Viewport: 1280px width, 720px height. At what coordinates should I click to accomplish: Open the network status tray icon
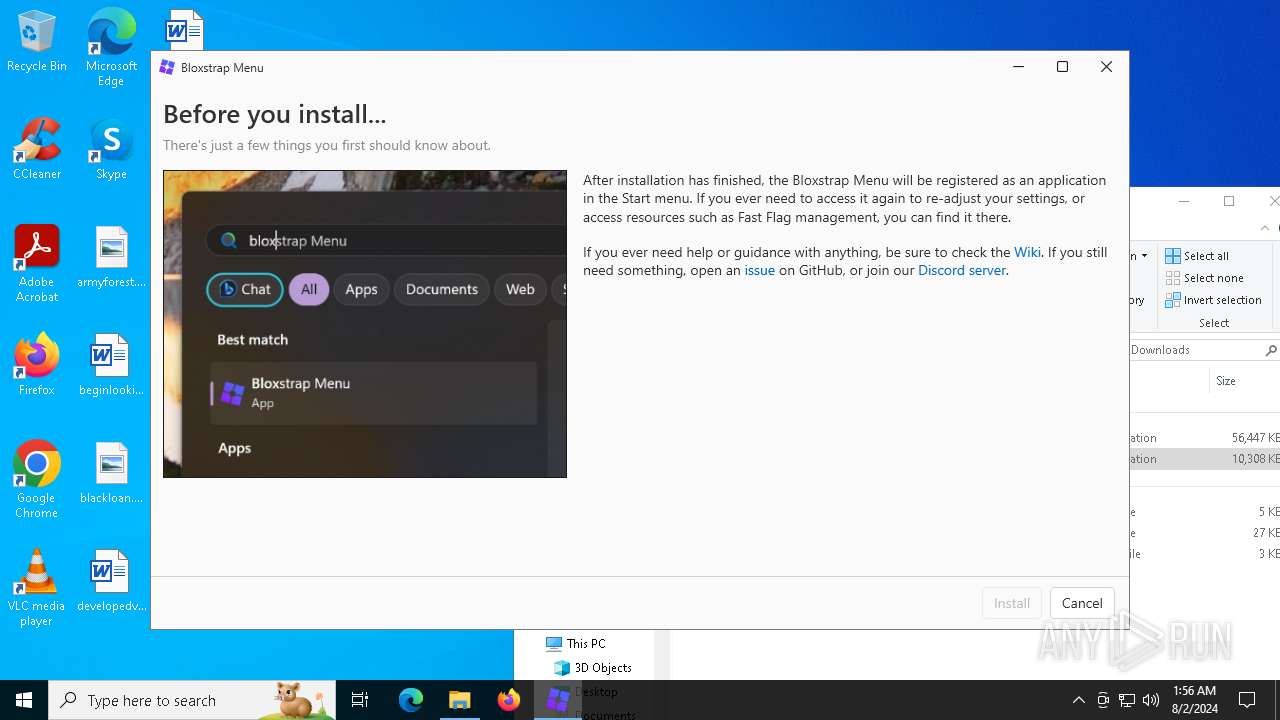coord(1127,700)
